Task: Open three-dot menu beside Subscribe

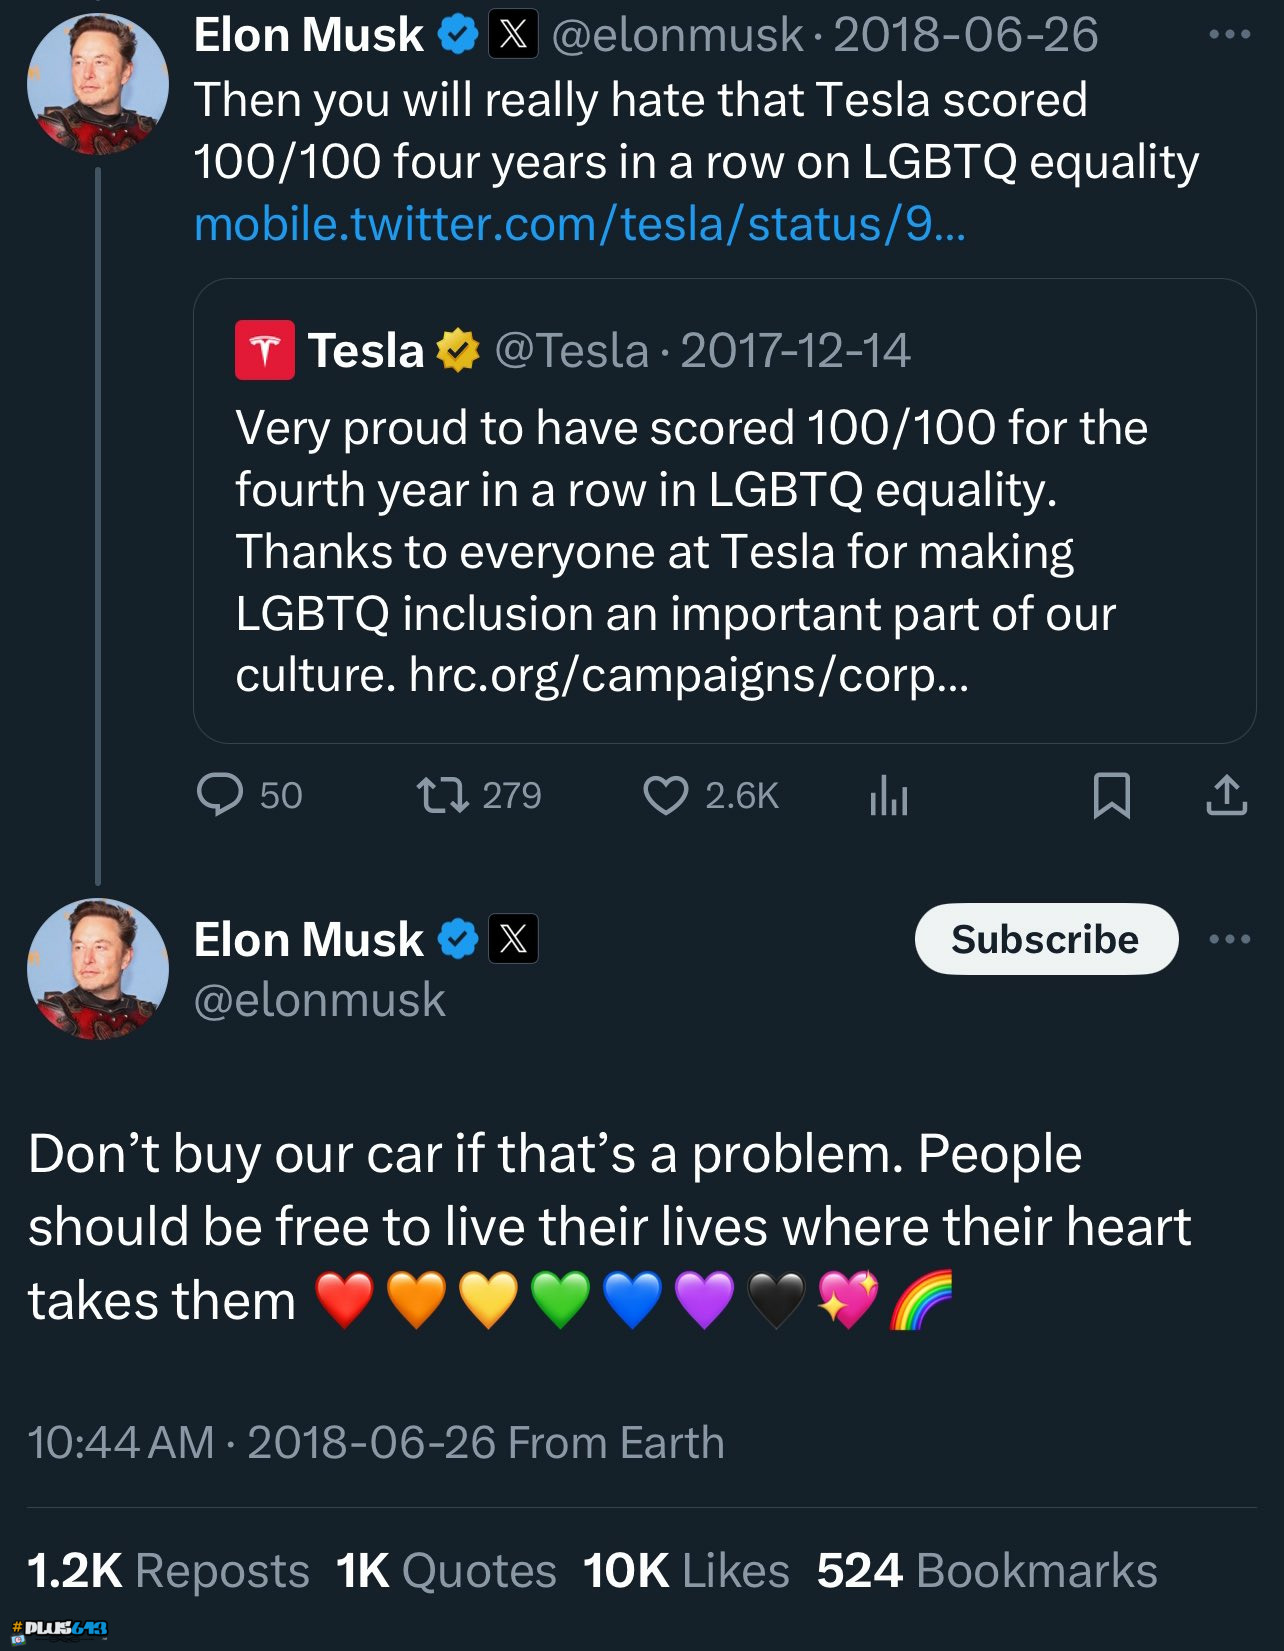Action: point(1230,939)
